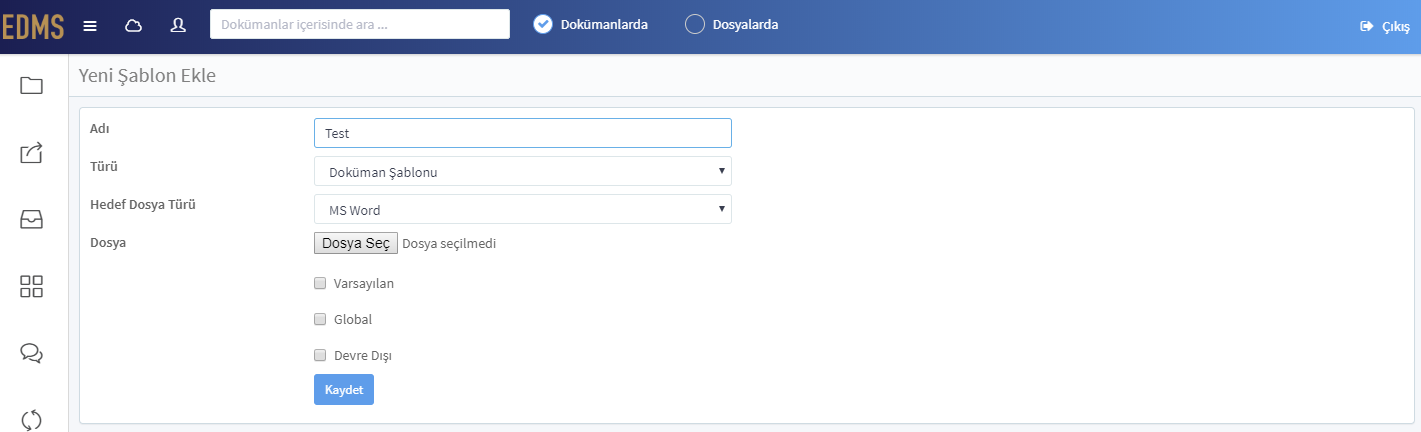Open the chat bubbles sidebar icon

[31, 353]
